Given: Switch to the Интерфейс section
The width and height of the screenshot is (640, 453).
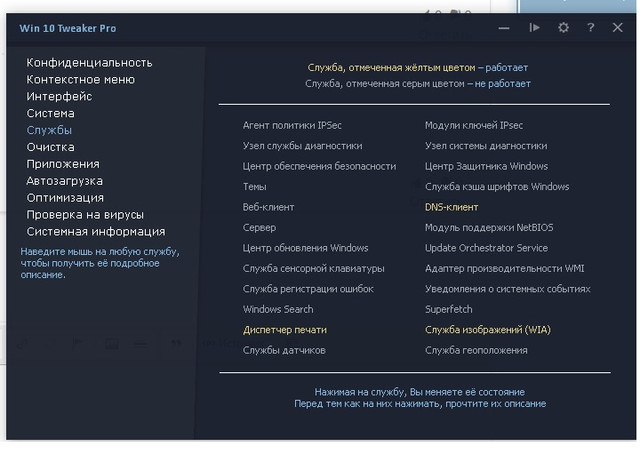Looking at the screenshot, I should click(x=59, y=96).
